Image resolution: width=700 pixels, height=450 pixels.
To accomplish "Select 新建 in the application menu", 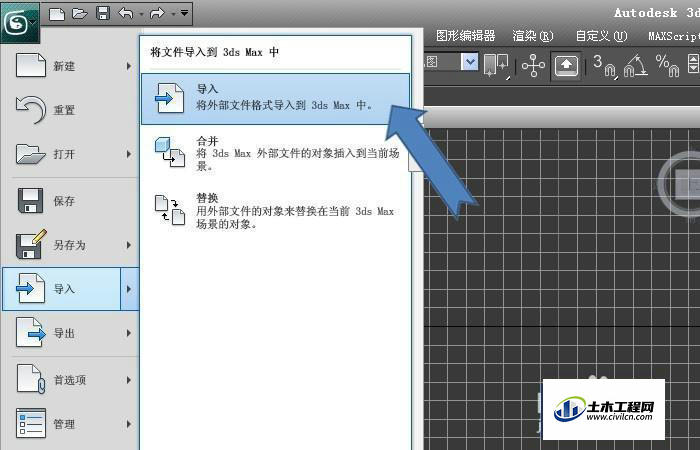I will [x=70, y=66].
